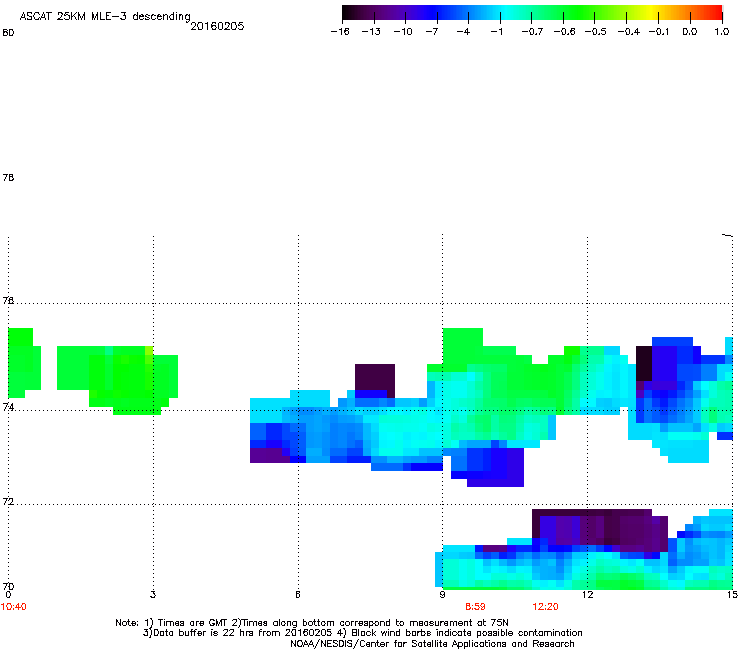Click the colorbar label -1

[496, 32]
